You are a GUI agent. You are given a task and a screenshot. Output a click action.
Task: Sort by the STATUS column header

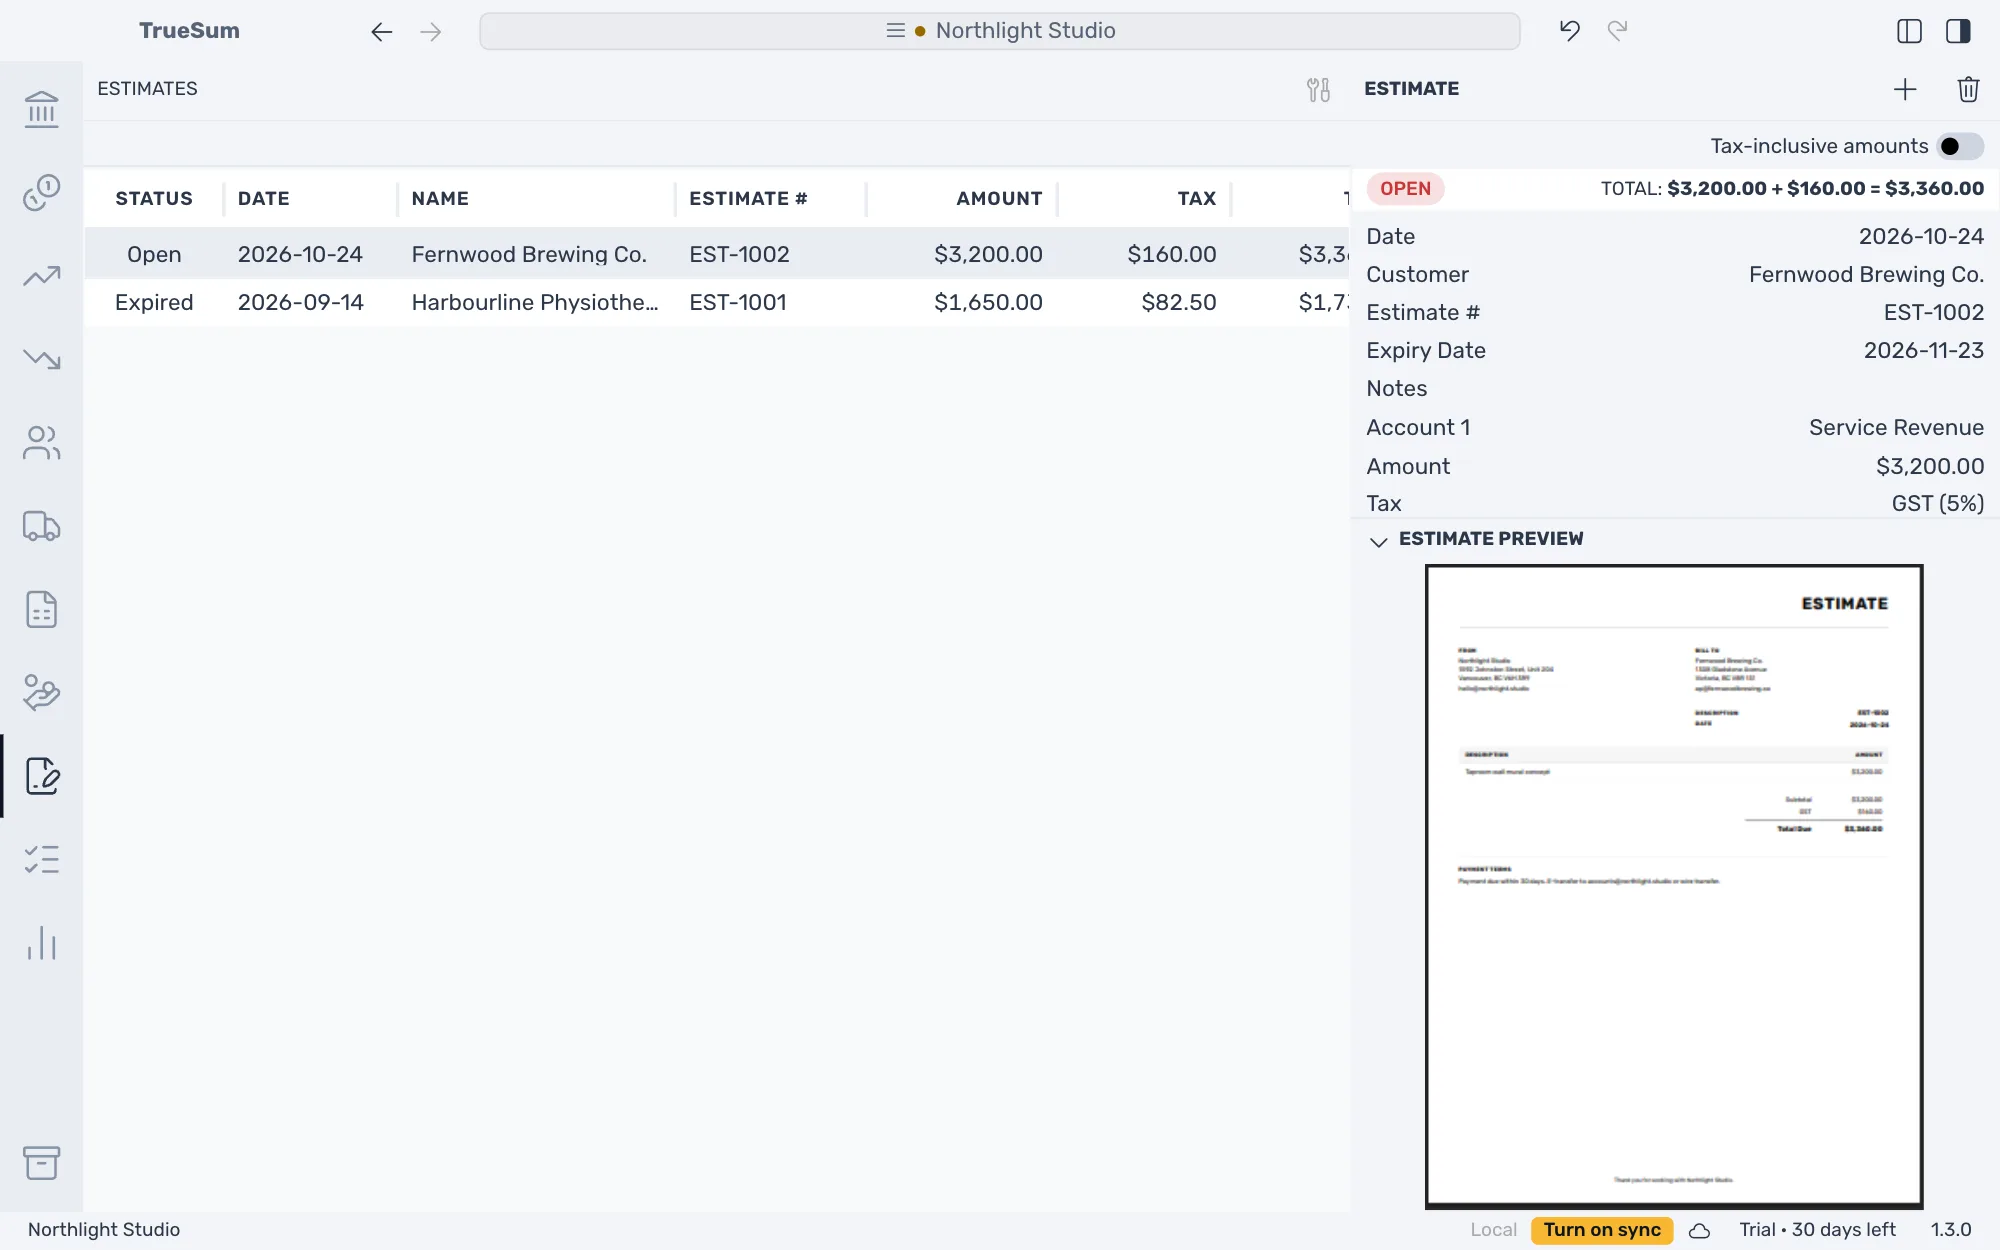click(x=154, y=198)
